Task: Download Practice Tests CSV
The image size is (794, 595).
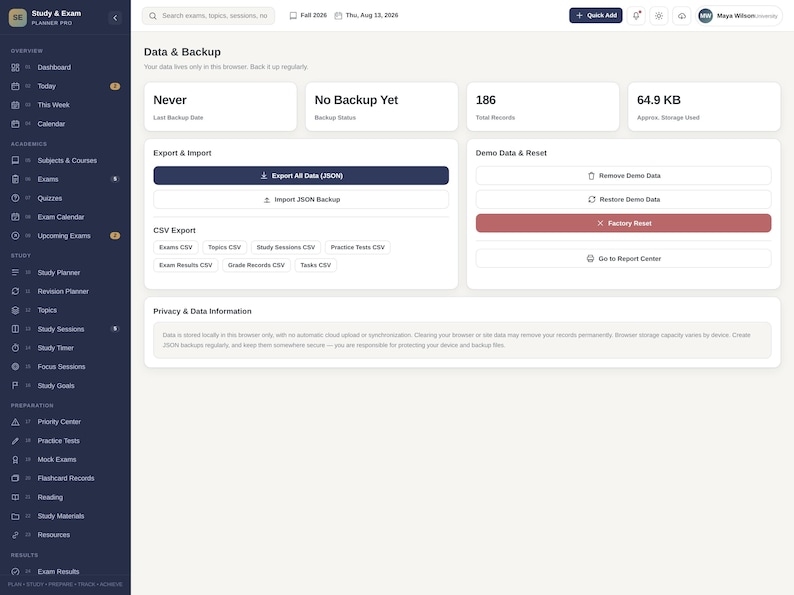Action: [358, 248]
